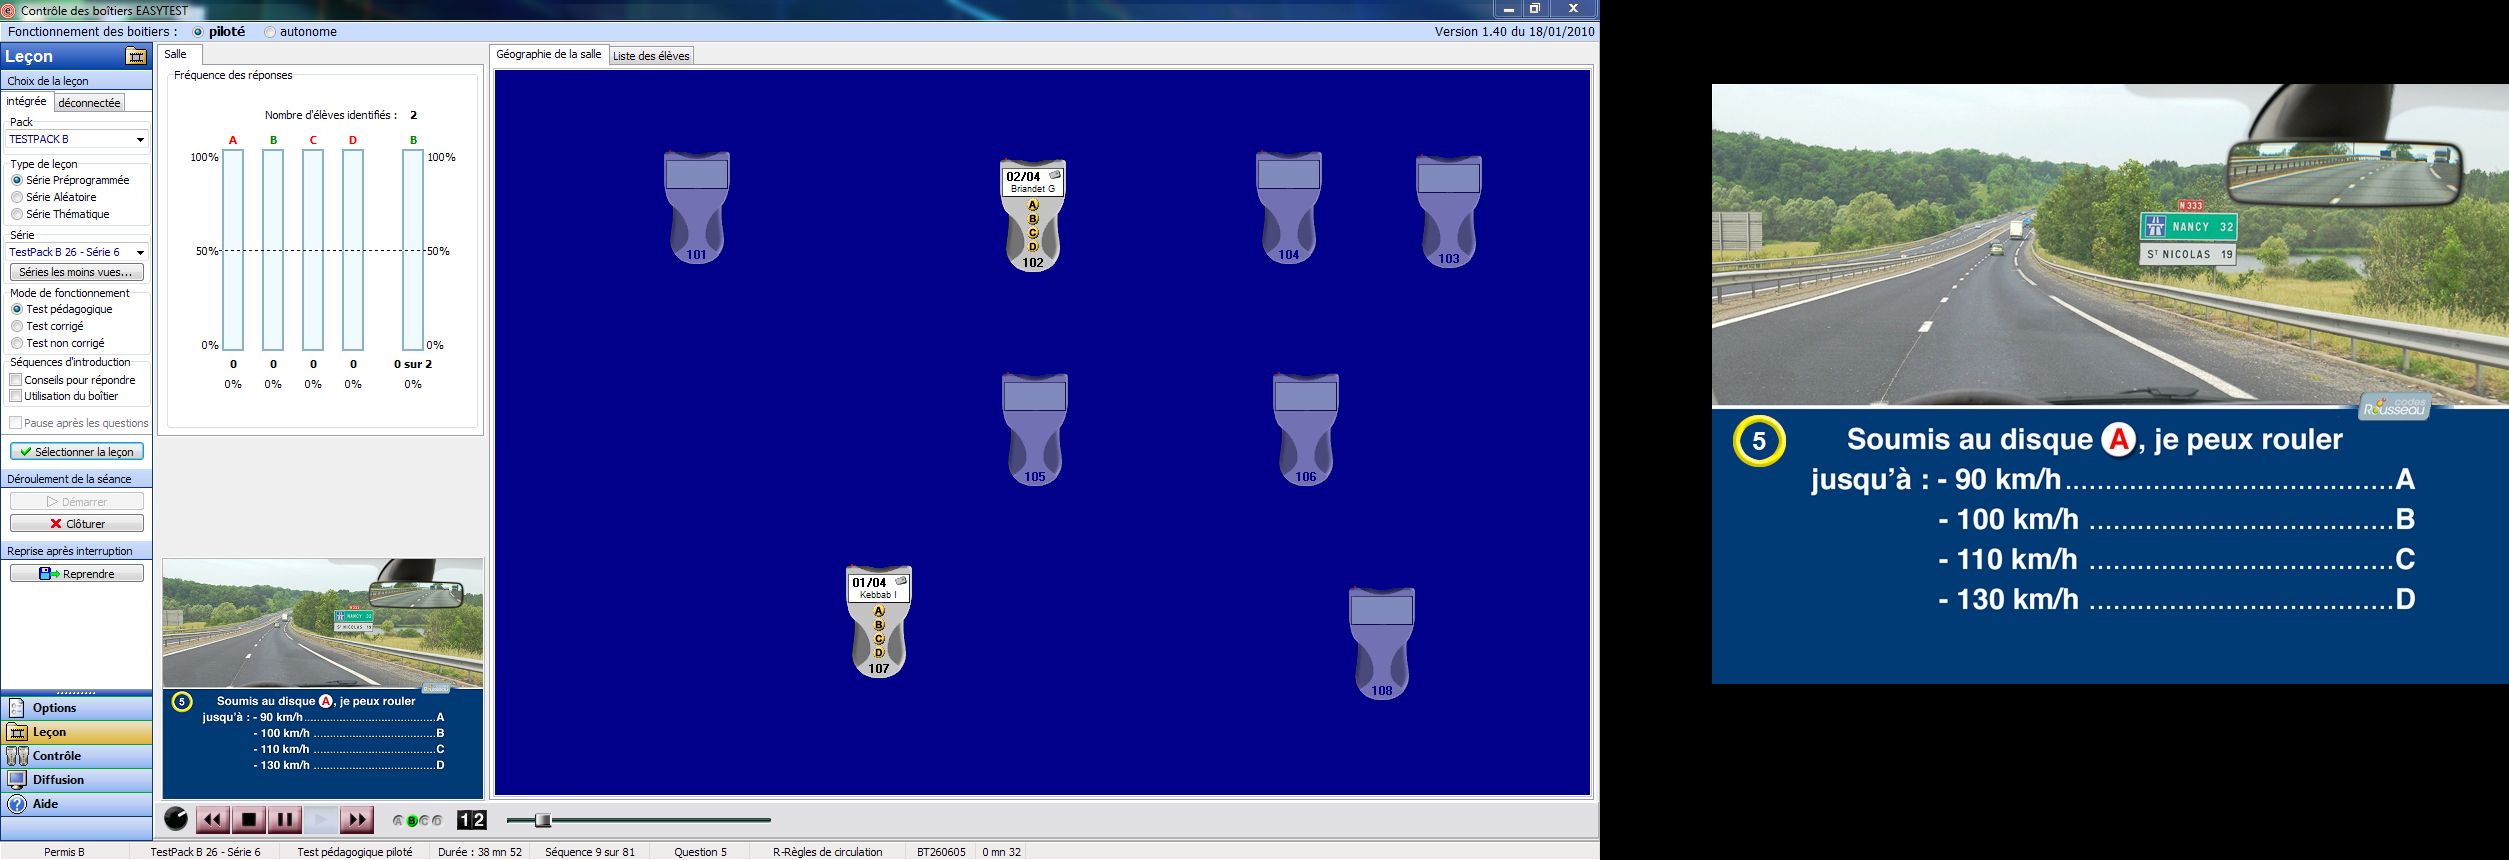Click the Clôturer button

point(77,524)
